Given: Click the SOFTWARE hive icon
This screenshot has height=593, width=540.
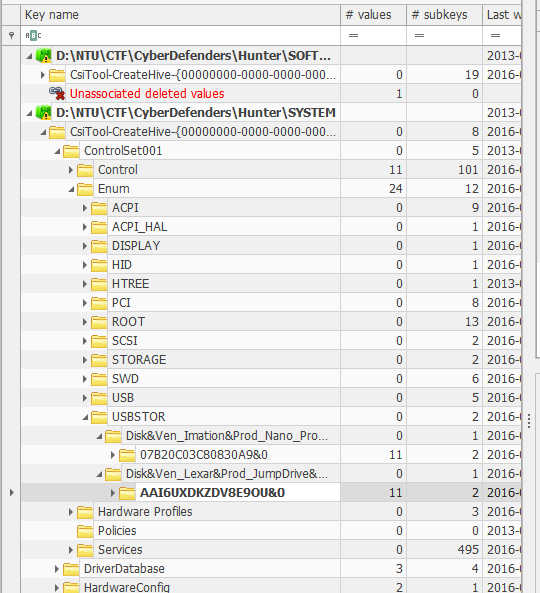Looking at the screenshot, I should click(43, 56).
